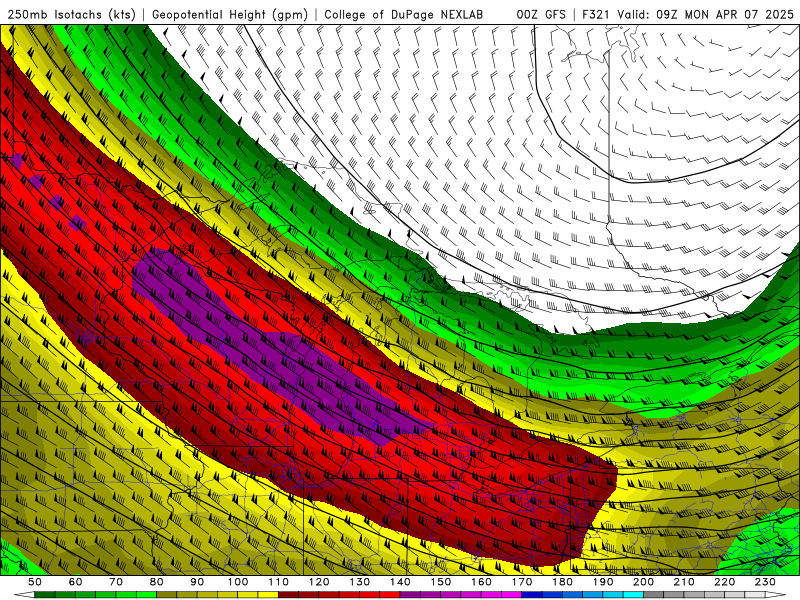The height and width of the screenshot is (600, 800).
Task: Click the "Geopotential Height (gpm)" header text
Action: tap(230, 15)
